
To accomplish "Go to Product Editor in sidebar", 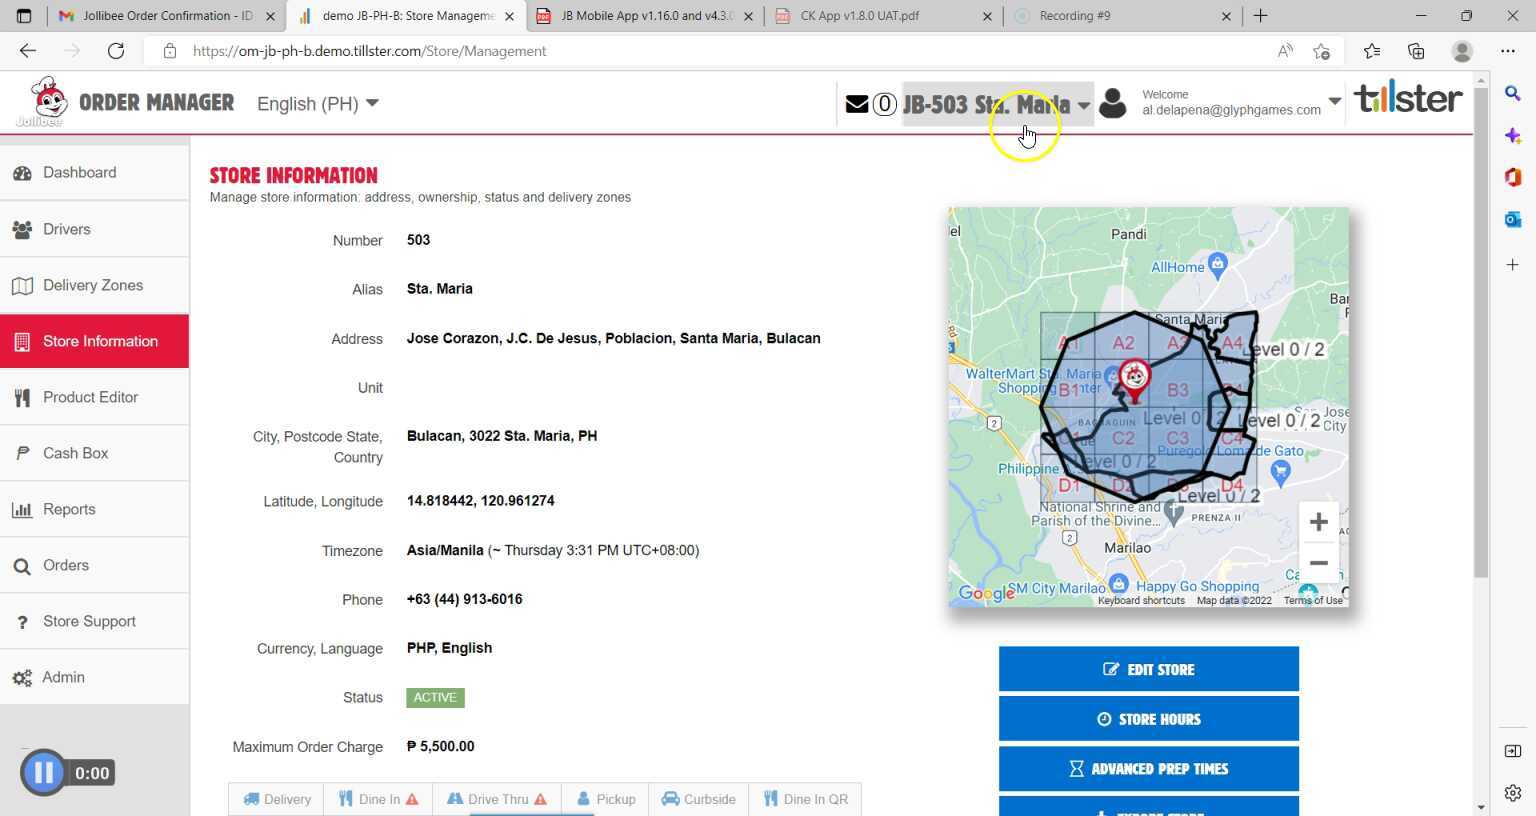I will [90, 397].
